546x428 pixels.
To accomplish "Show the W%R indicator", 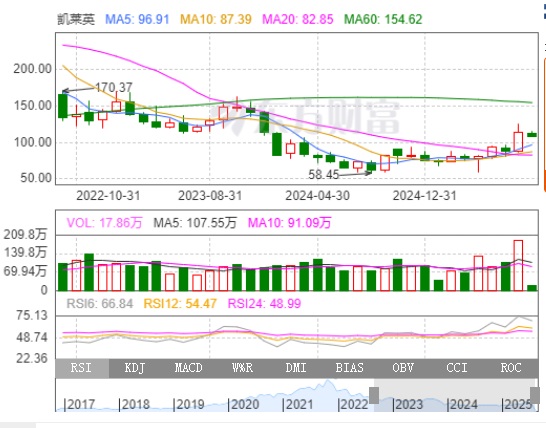I will click(x=243, y=368).
